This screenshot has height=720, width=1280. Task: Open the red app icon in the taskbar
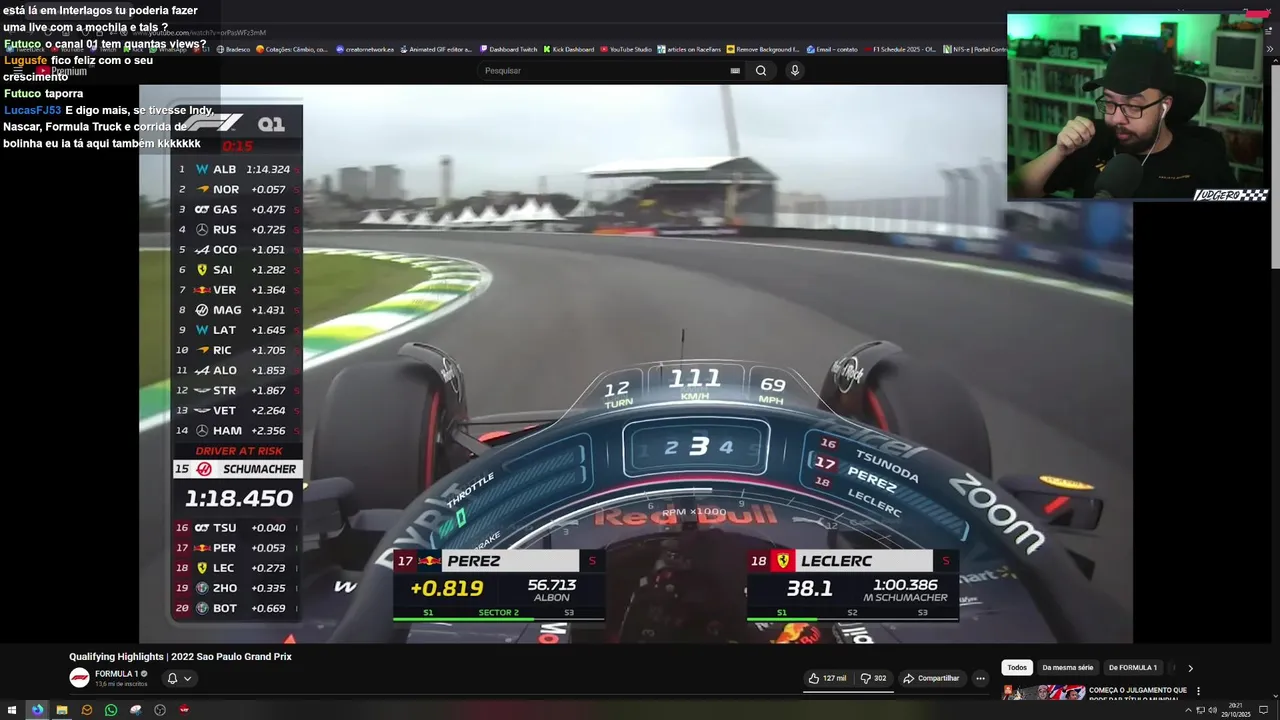(x=184, y=710)
